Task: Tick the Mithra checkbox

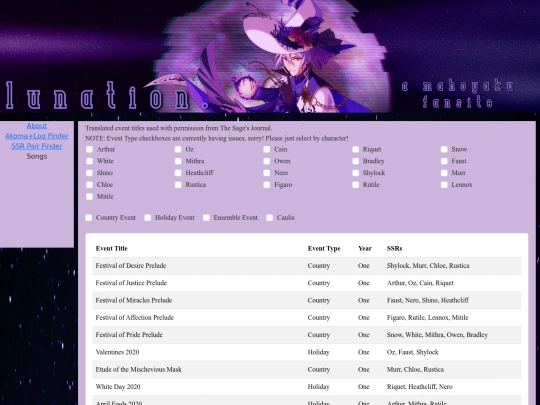Action: click(178, 161)
